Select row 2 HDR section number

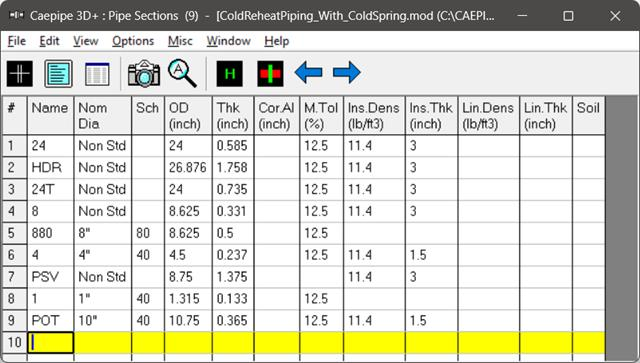[x=14, y=167]
